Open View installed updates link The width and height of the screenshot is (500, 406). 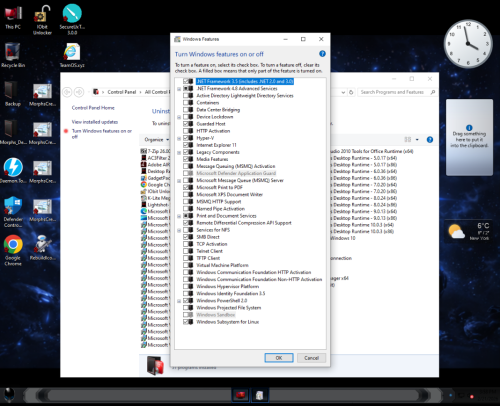tap(95, 122)
